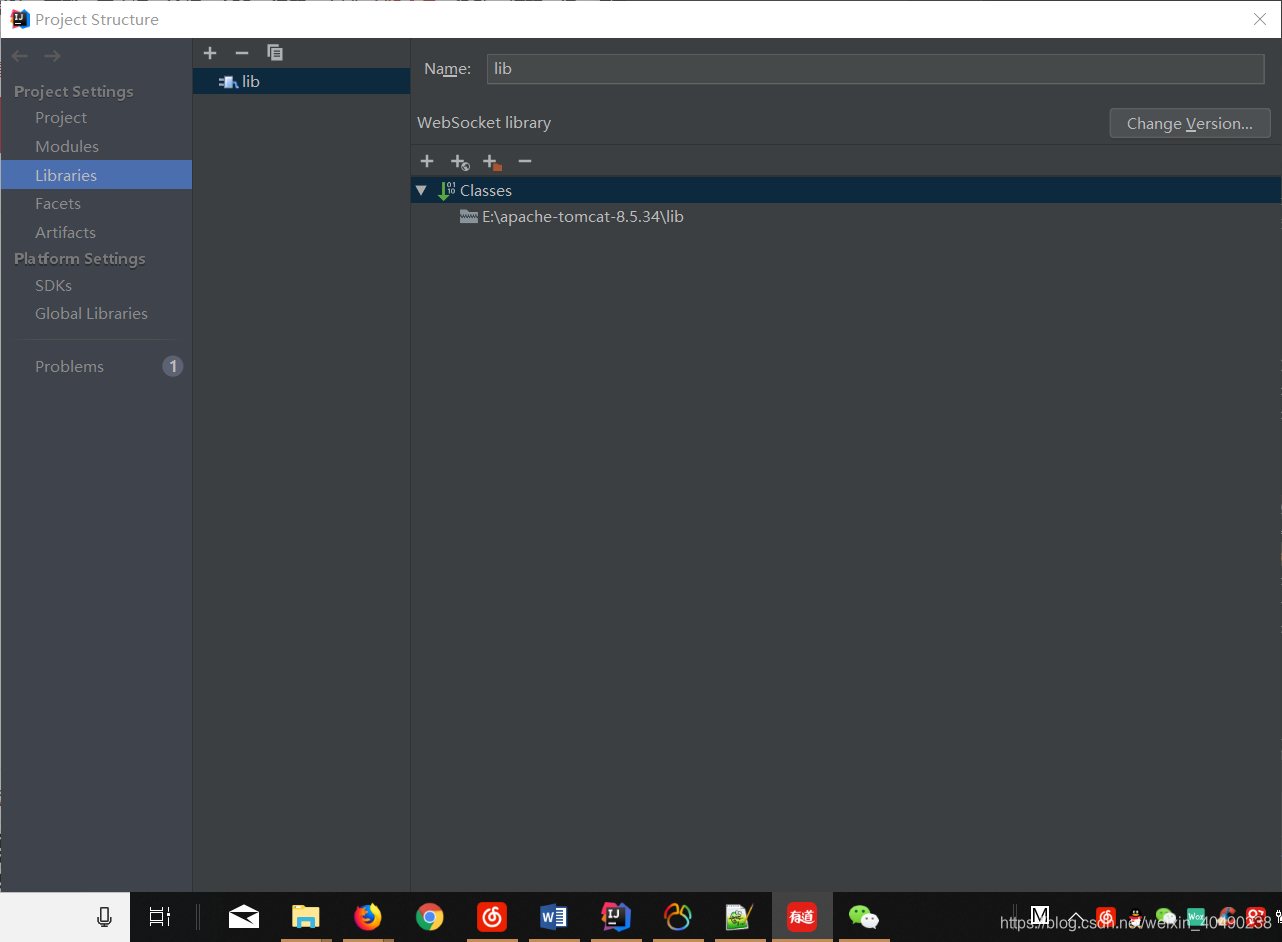Image resolution: width=1282 pixels, height=942 pixels.
Task: Launch Firefox from the taskbar
Action: pyautogui.click(x=368, y=917)
